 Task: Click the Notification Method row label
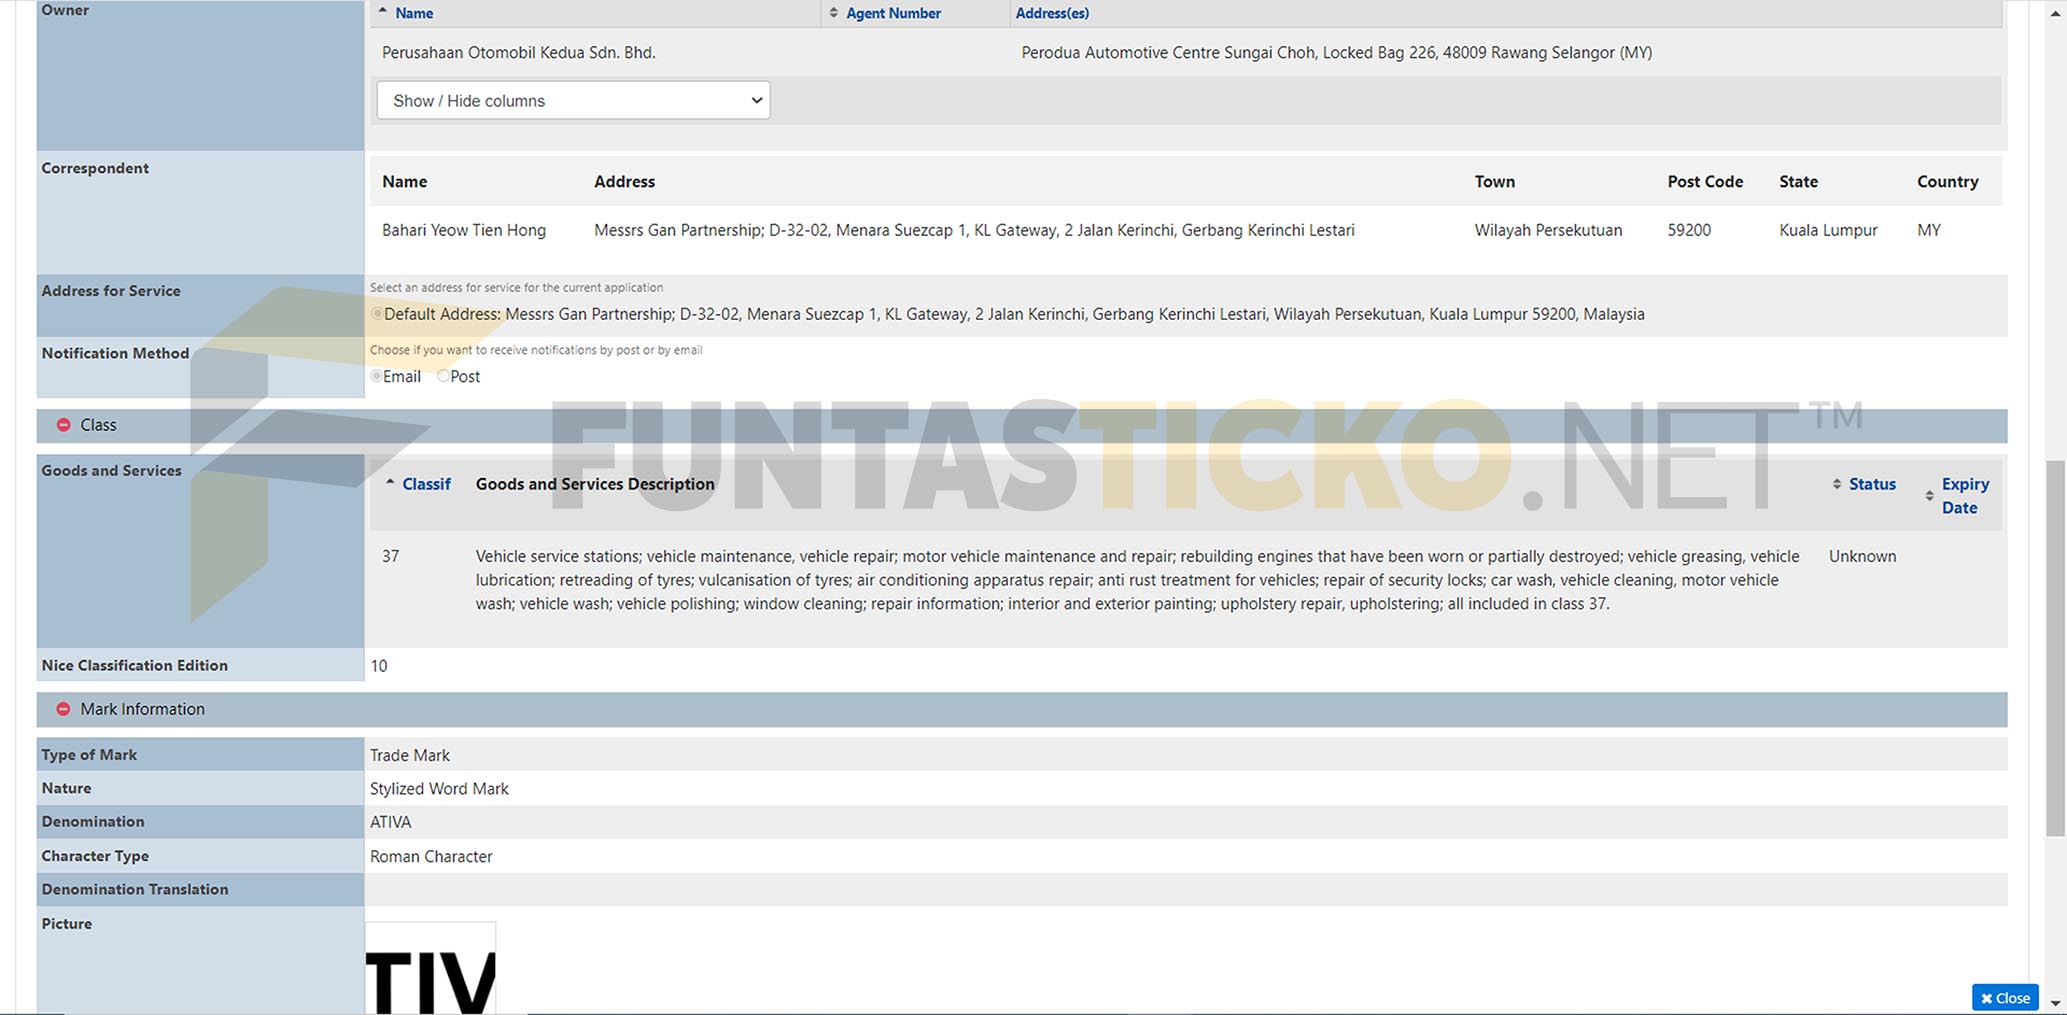click(x=115, y=353)
